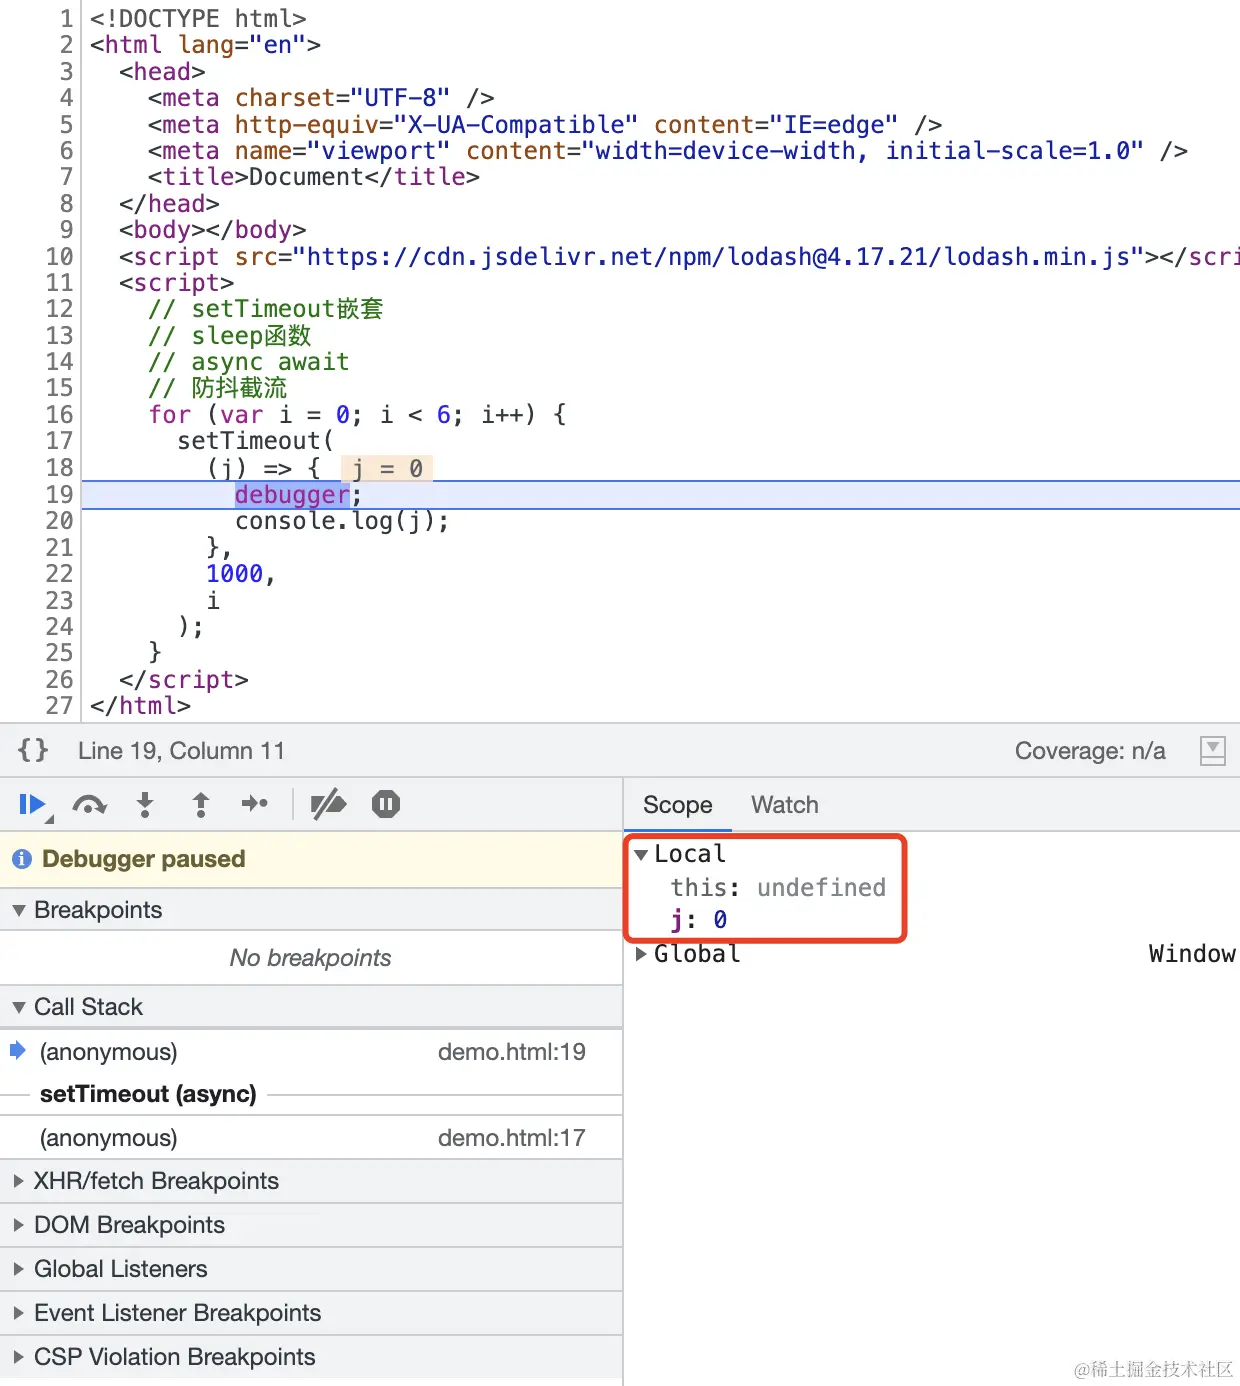Image resolution: width=1240 pixels, height=1386 pixels.
Task: Open the Watch tab
Action: click(x=785, y=805)
